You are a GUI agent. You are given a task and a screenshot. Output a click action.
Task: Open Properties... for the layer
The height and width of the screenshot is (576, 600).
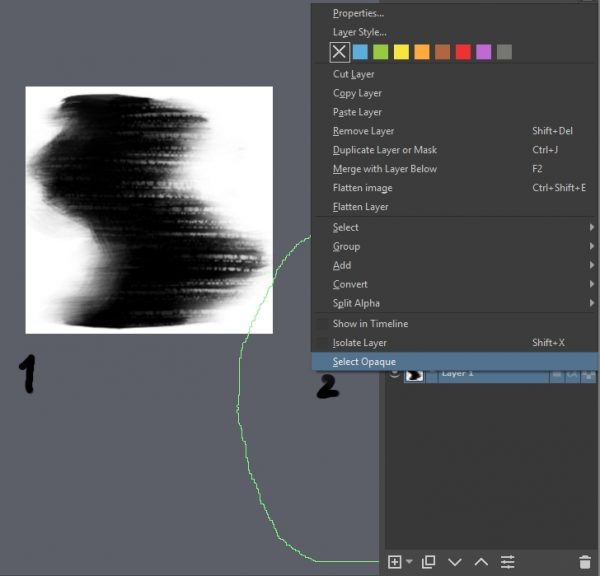[358, 13]
